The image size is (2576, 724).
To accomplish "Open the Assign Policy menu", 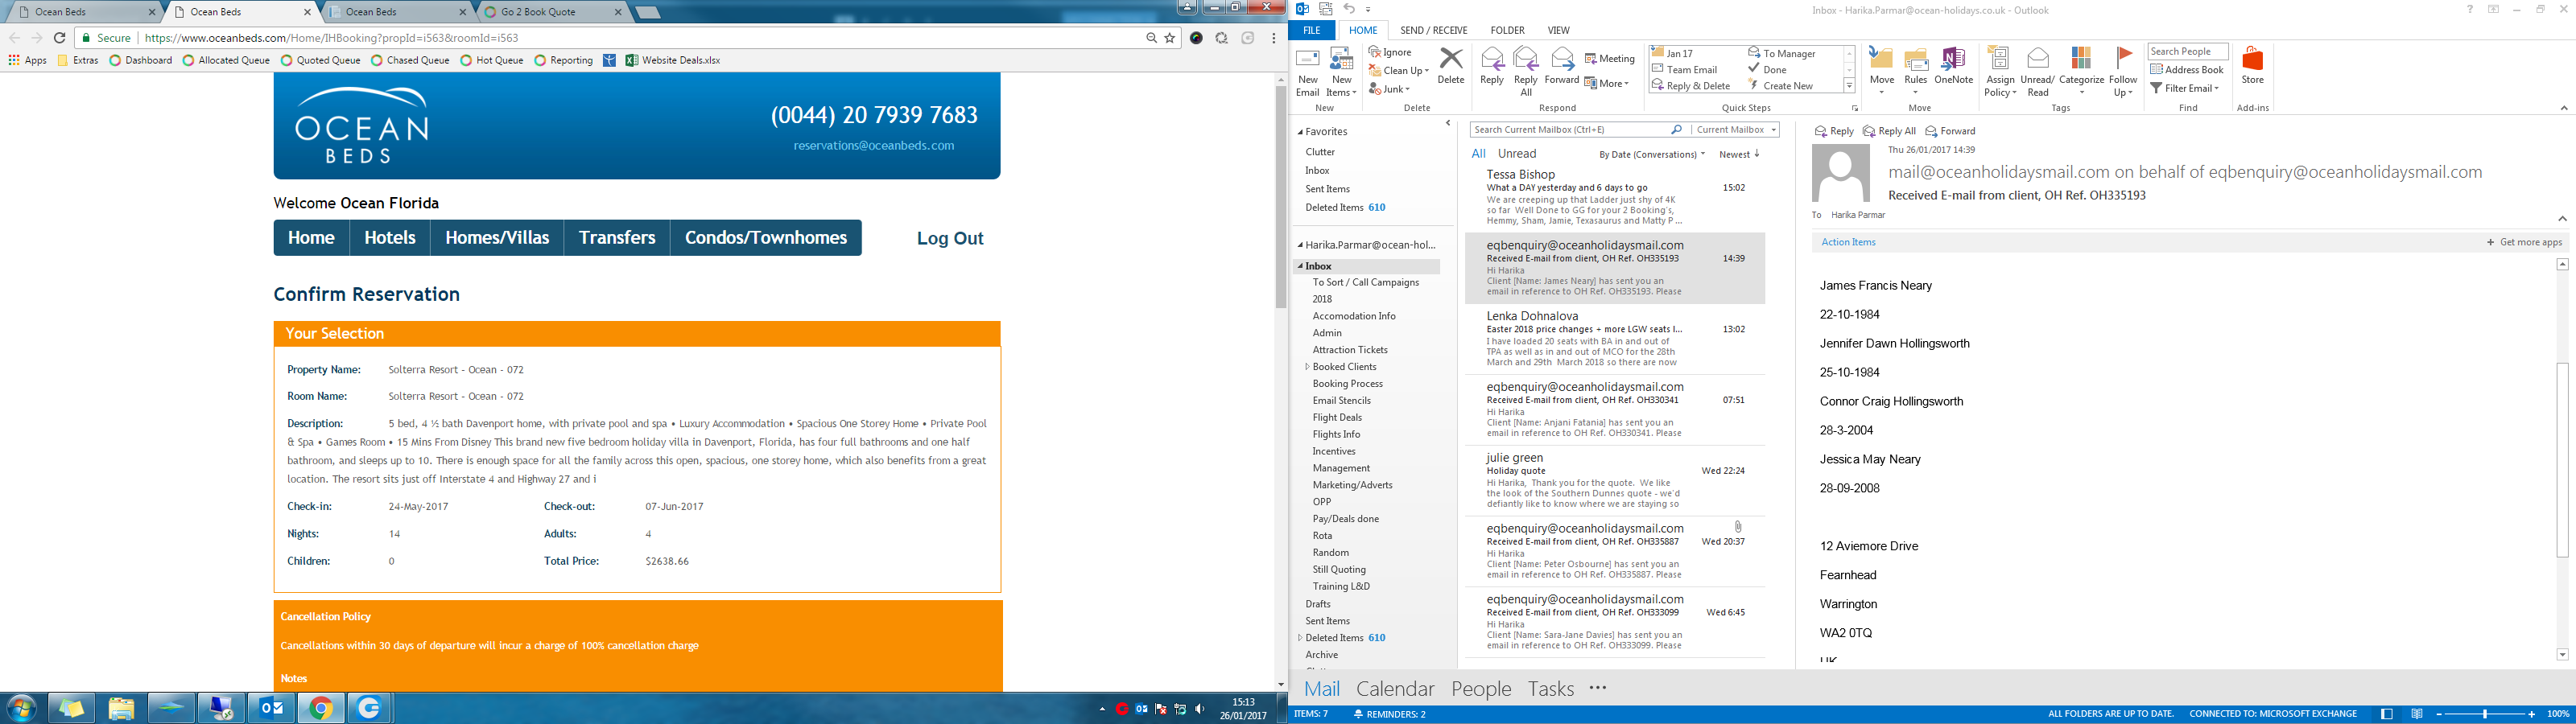I will tap(2000, 72).
